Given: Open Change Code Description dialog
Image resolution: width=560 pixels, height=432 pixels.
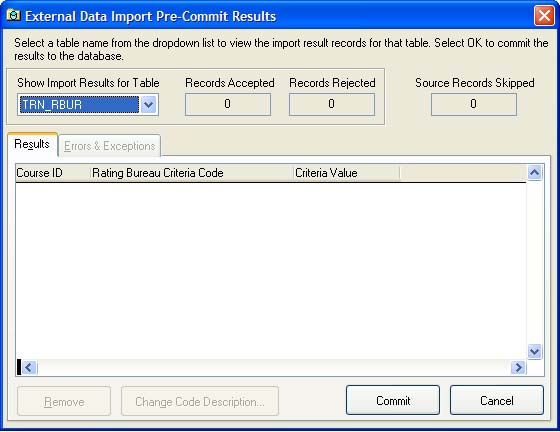Looking at the screenshot, I should 200,401.
